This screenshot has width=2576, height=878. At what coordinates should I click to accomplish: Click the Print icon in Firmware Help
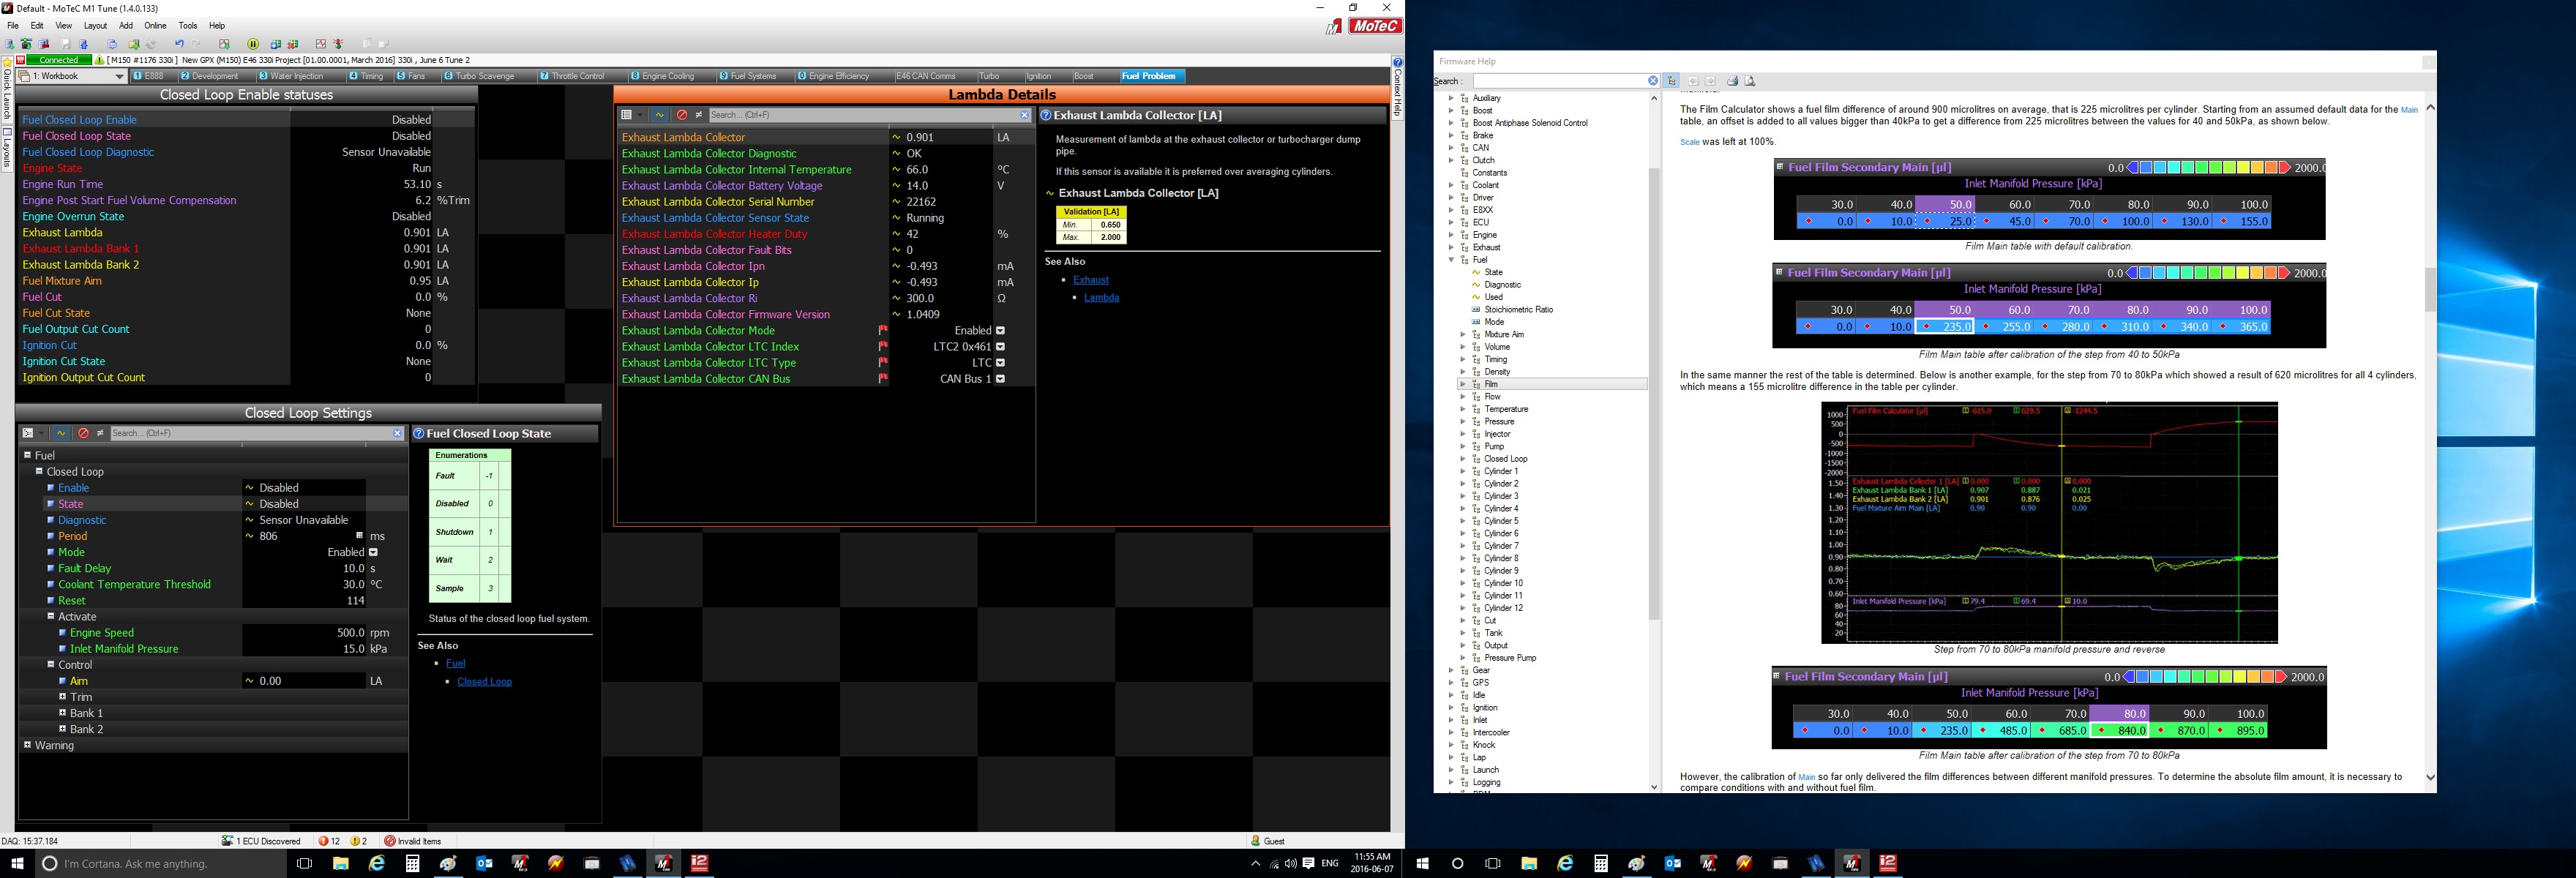(1733, 81)
